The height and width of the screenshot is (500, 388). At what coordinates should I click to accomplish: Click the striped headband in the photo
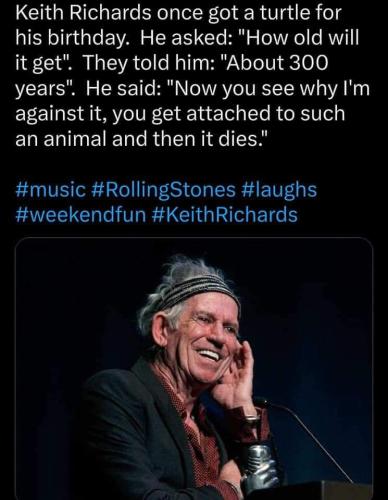point(200,288)
